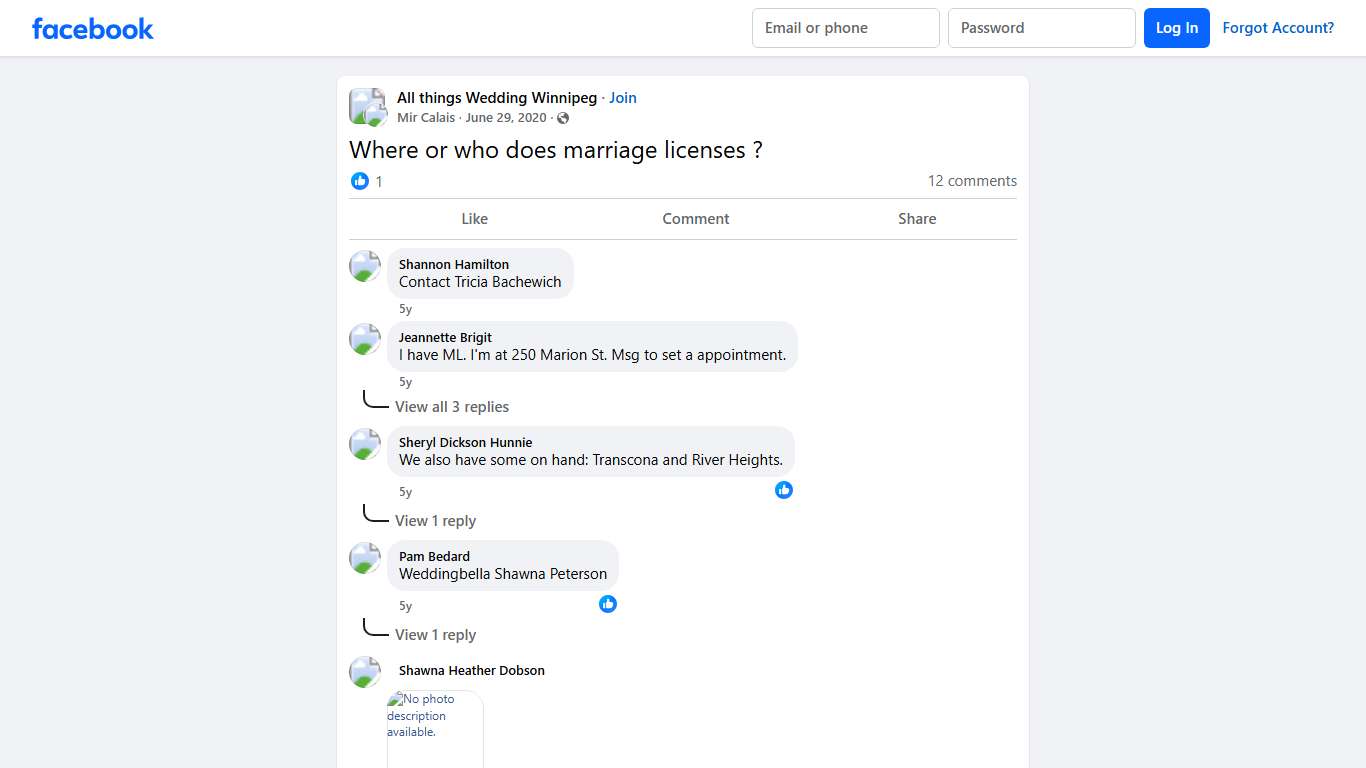Click the like reaction on Pam Bedard's comment
The width and height of the screenshot is (1366, 768).
tap(608, 604)
